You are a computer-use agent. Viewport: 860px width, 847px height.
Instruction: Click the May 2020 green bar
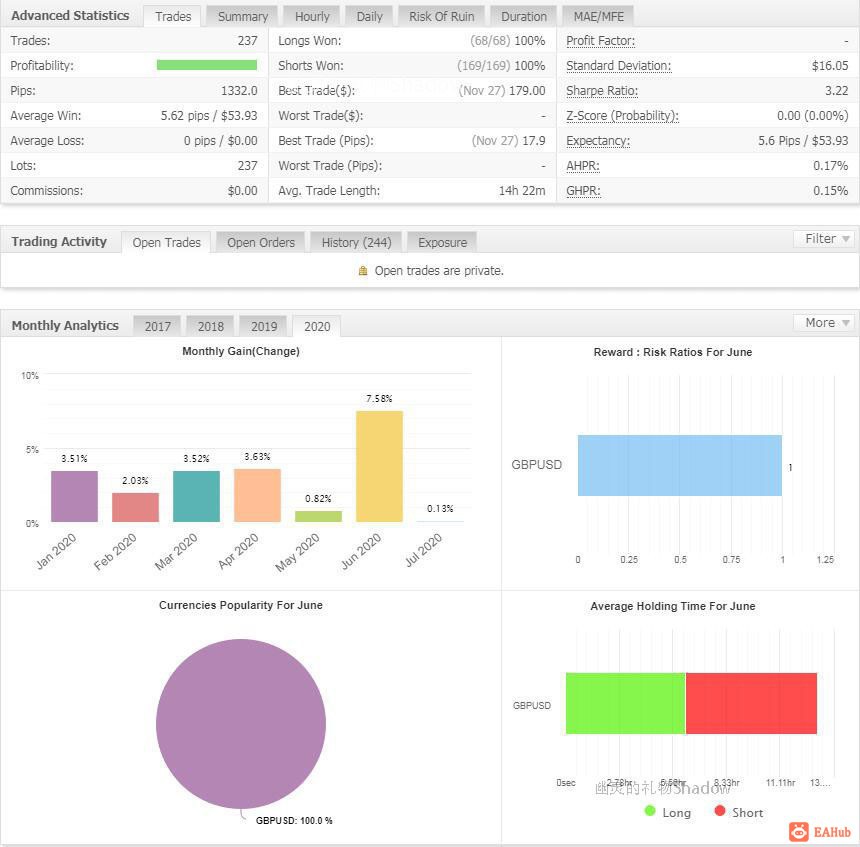pyautogui.click(x=318, y=516)
